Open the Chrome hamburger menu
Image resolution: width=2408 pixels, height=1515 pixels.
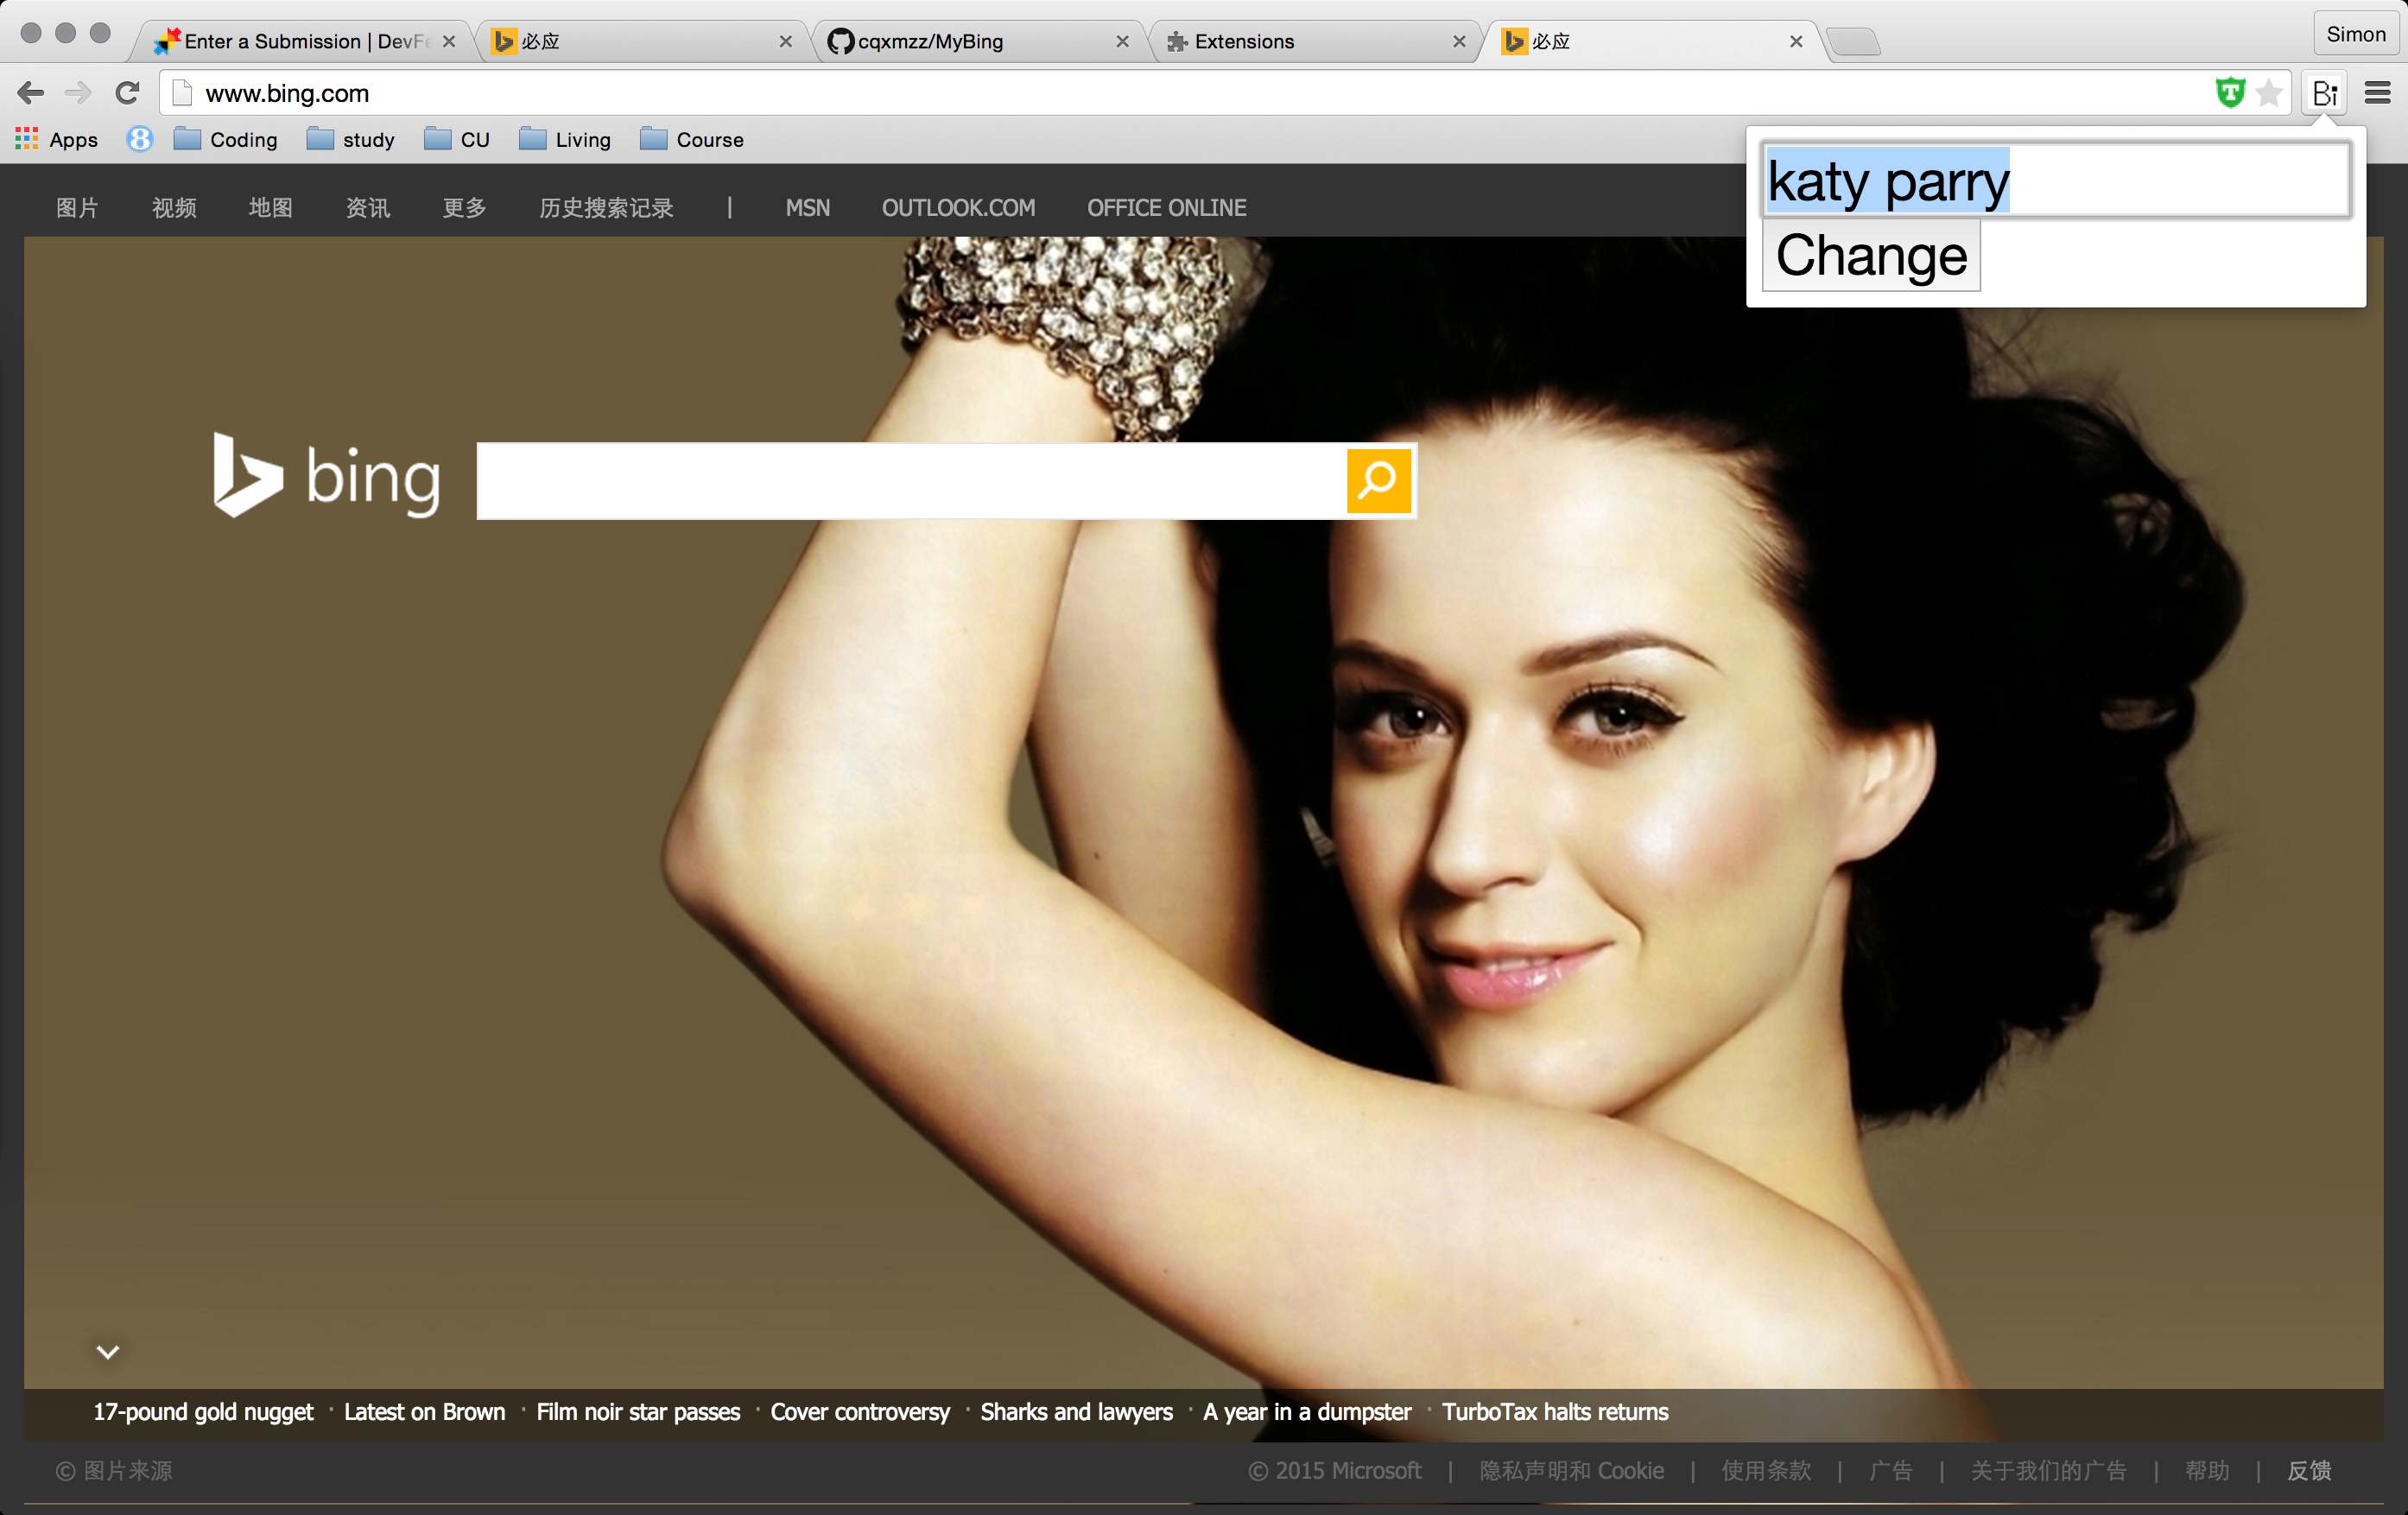2377,94
